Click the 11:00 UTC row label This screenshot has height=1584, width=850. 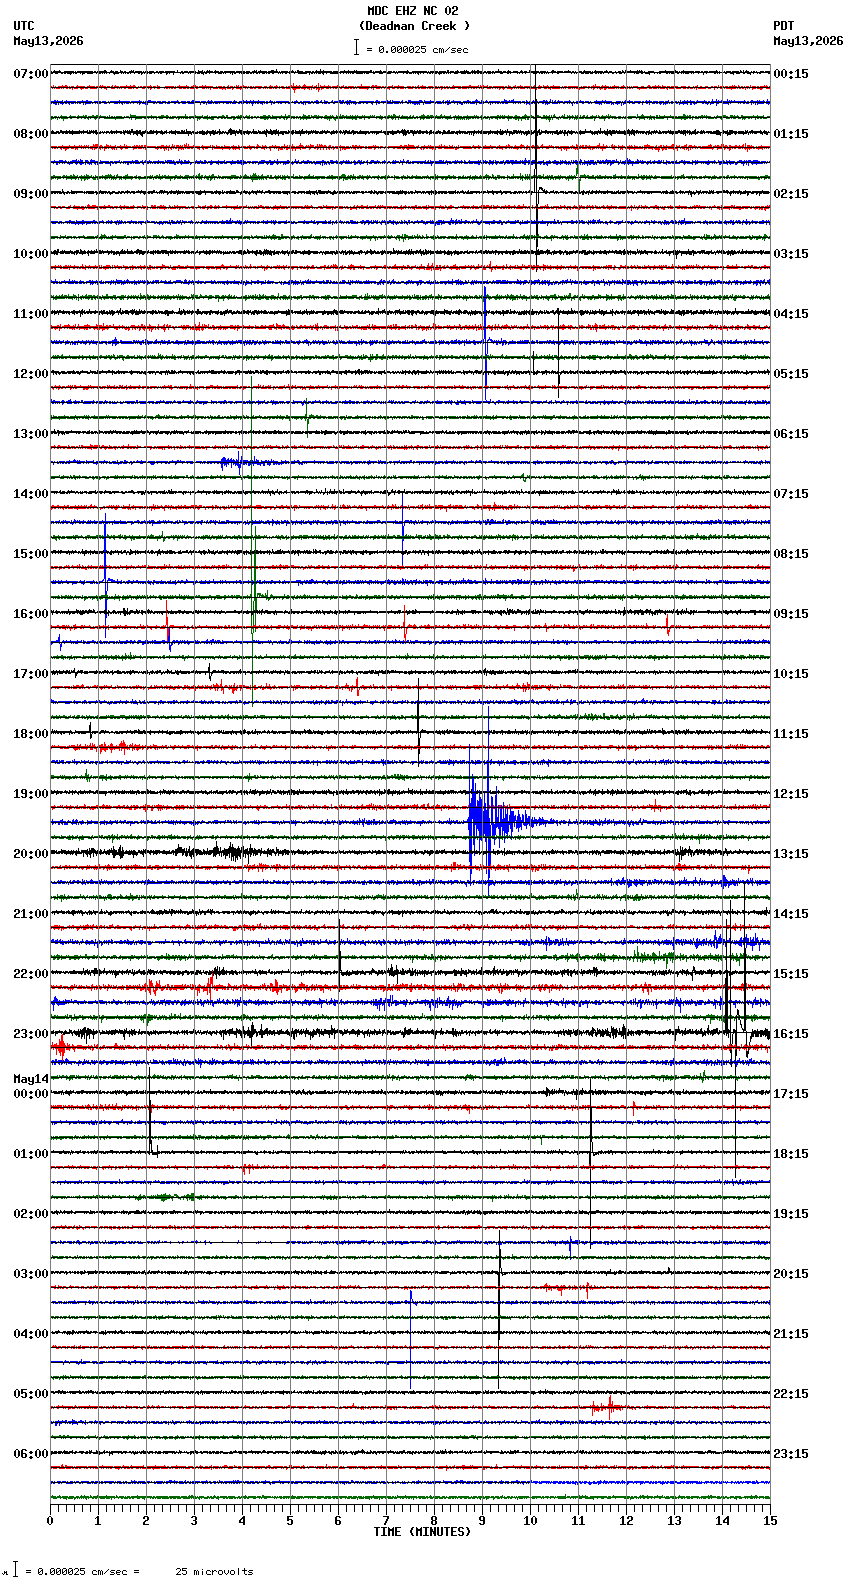click(31, 314)
